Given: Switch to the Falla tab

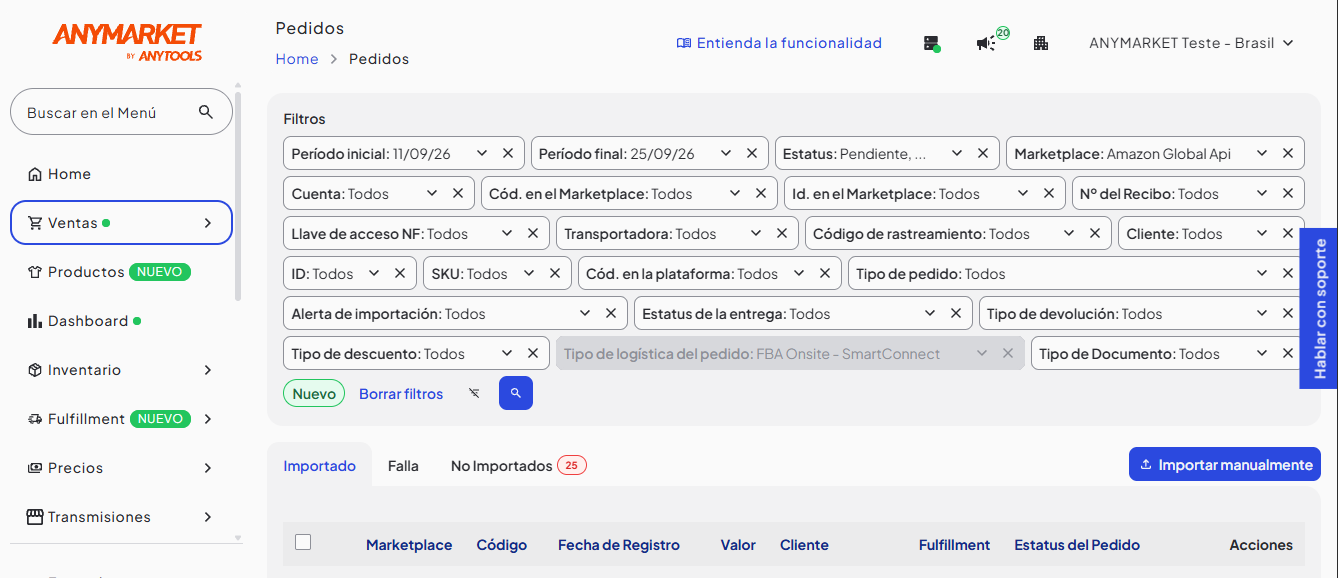Looking at the screenshot, I should (403, 466).
